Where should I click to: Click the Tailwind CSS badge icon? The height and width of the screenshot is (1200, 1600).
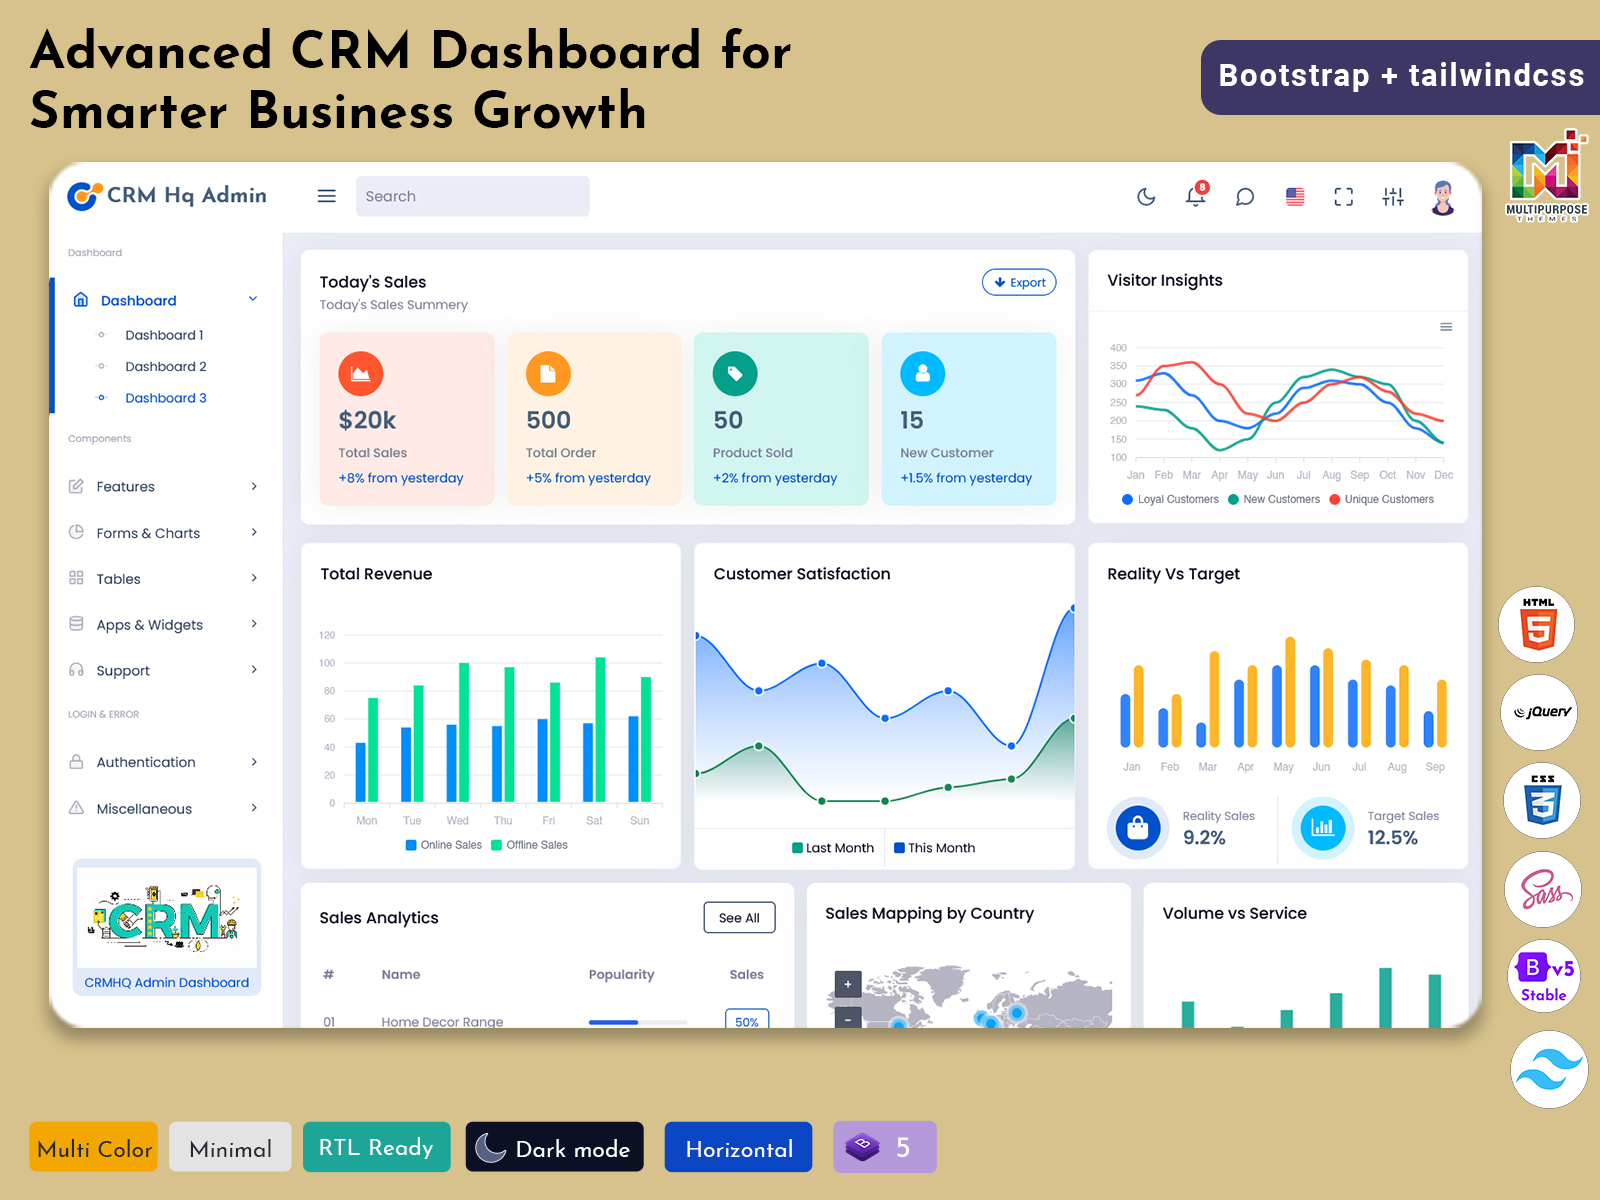[1549, 1070]
